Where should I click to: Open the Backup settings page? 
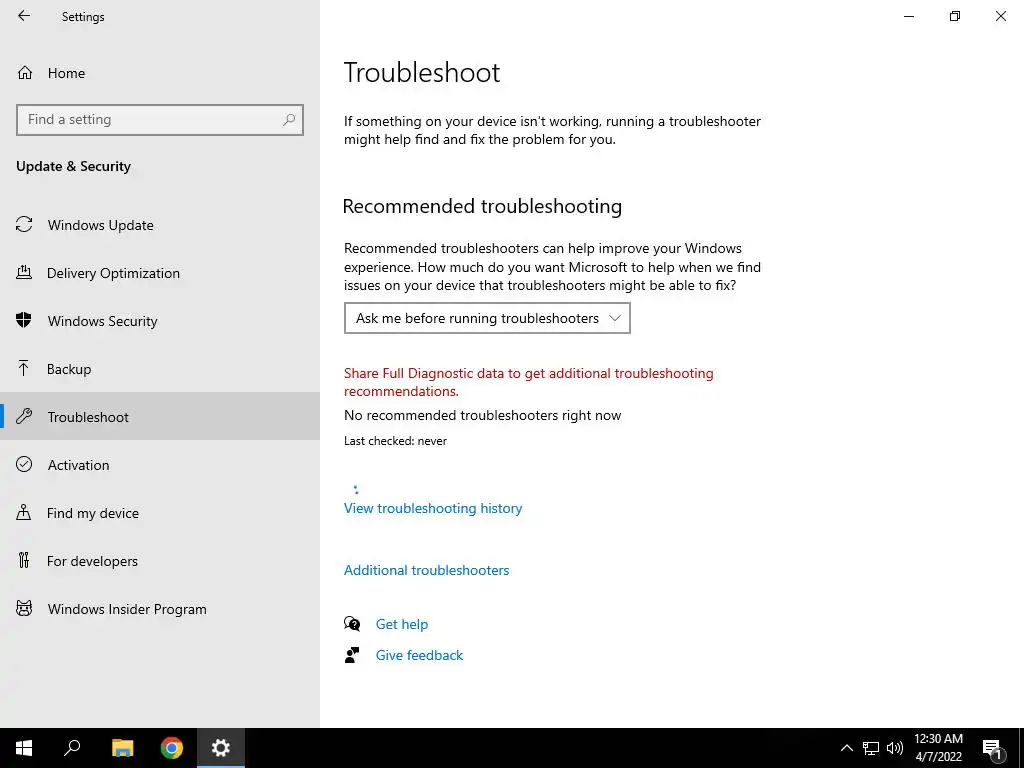(160, 369)
